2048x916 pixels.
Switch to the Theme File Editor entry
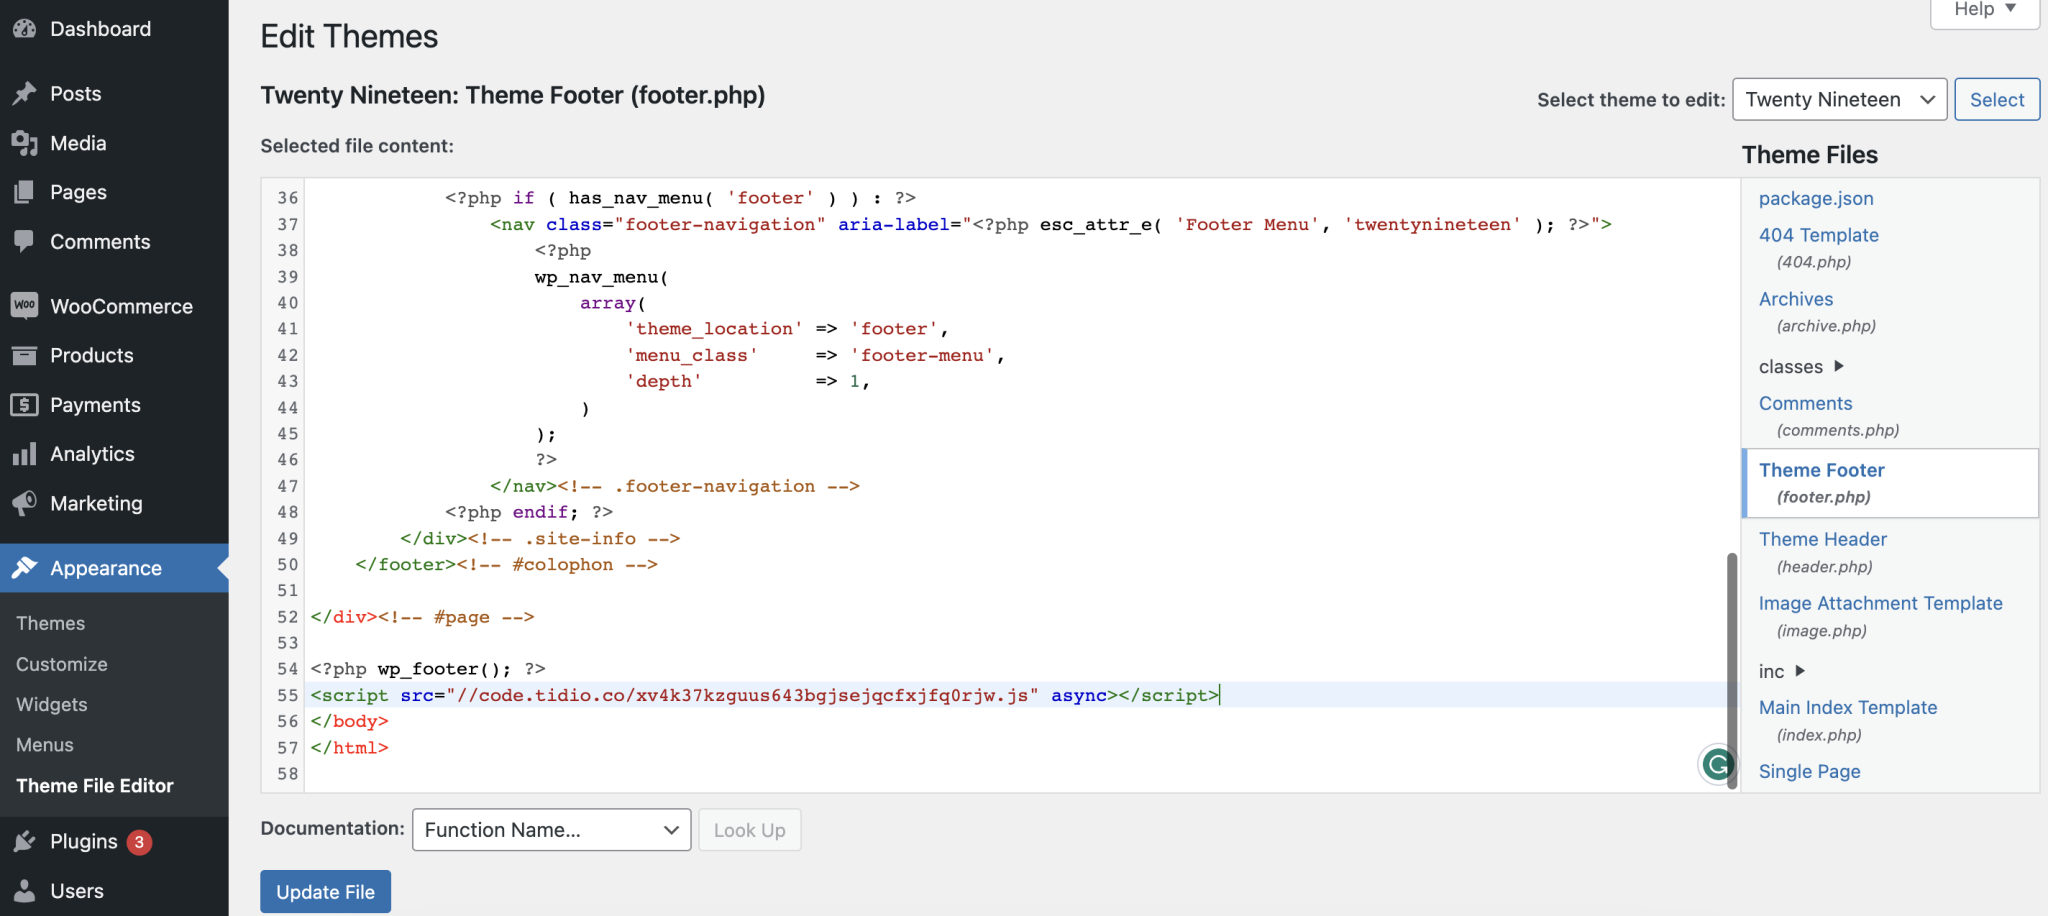point(94,785)
